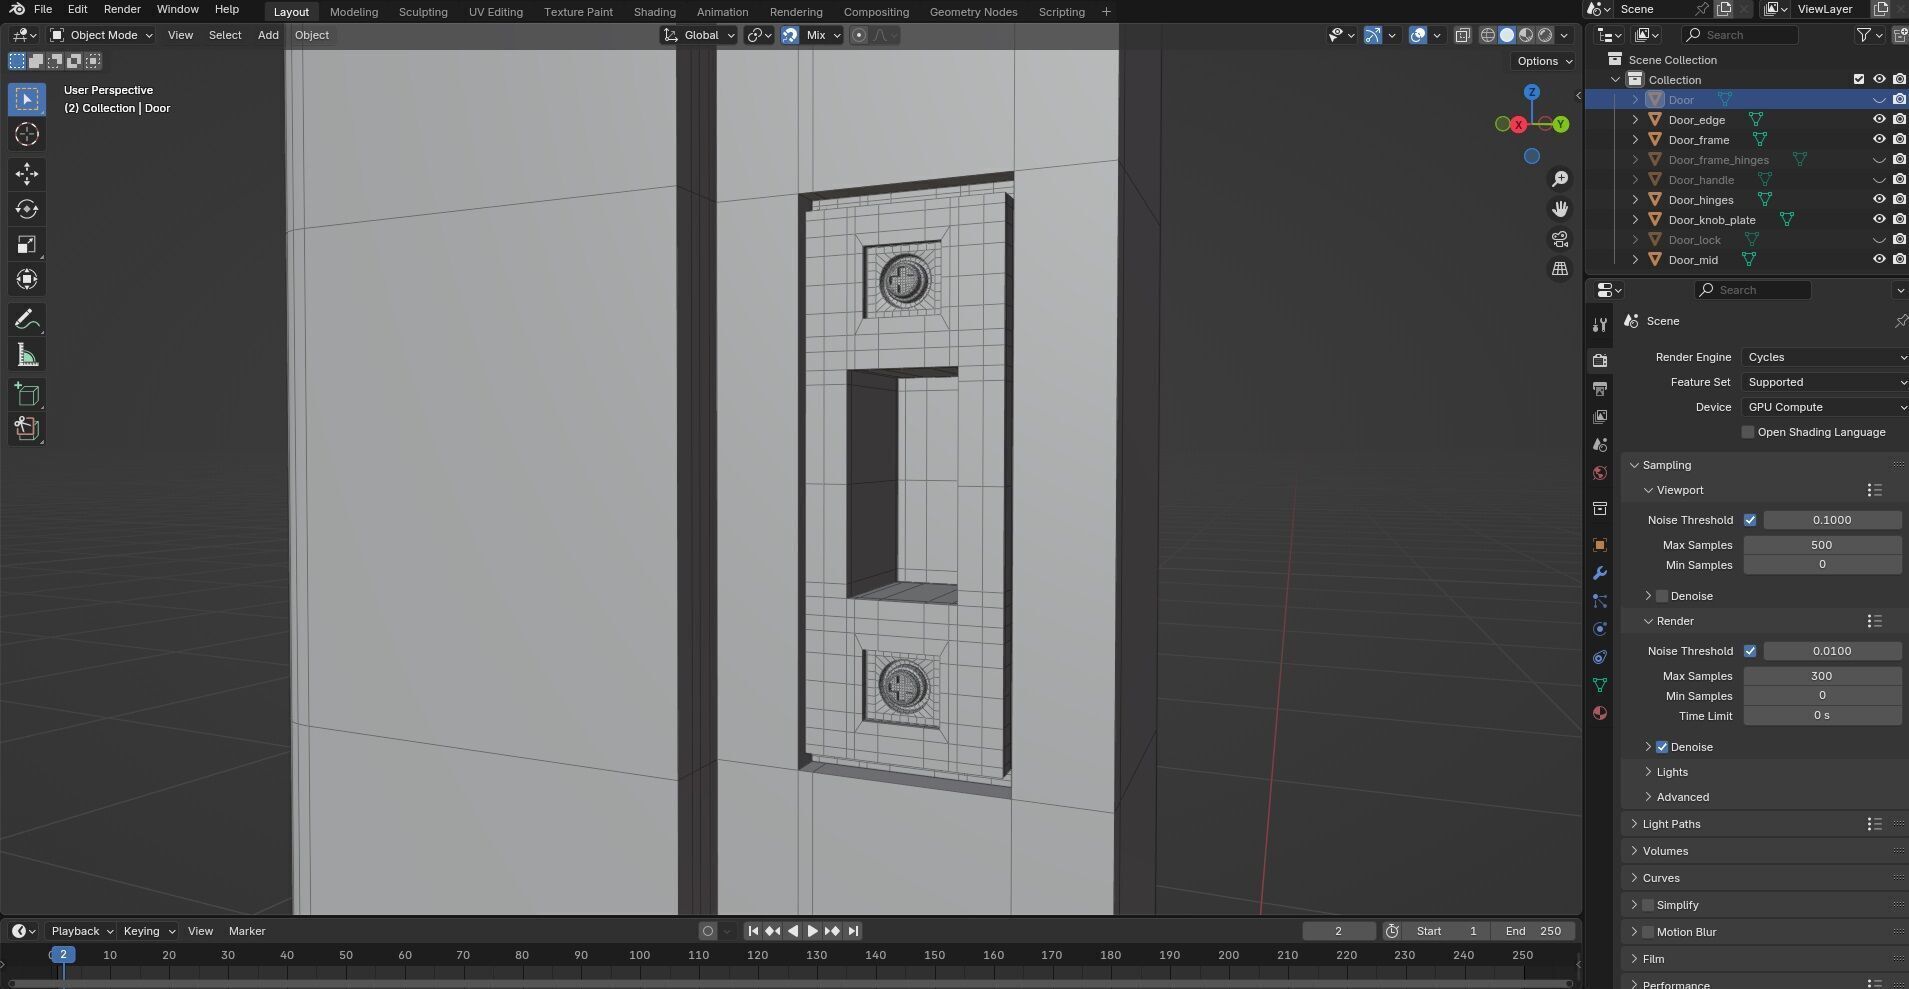Hide Door_frame in viewport
Image resolution: width=1909 pixels, height=989 pixels.
pos(1879,140)
